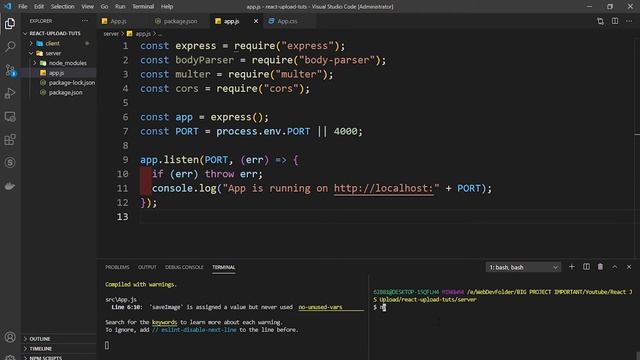
Task: Close the app.js editor tab
Action: (256, 21)
